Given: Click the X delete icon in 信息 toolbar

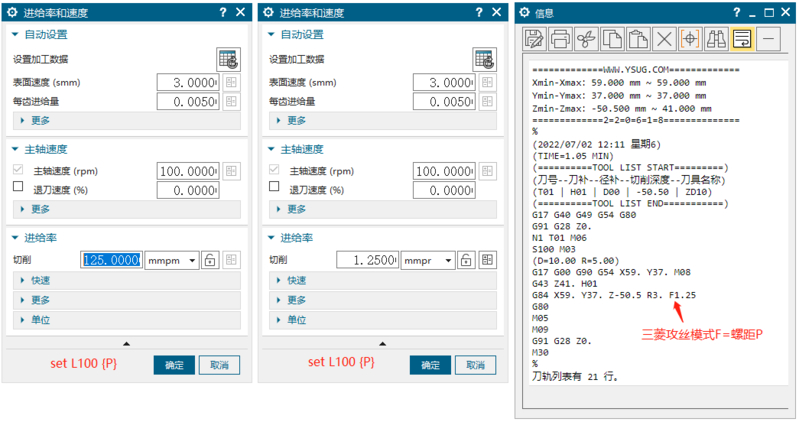Looking at the screenshot, I should point(664,39).
